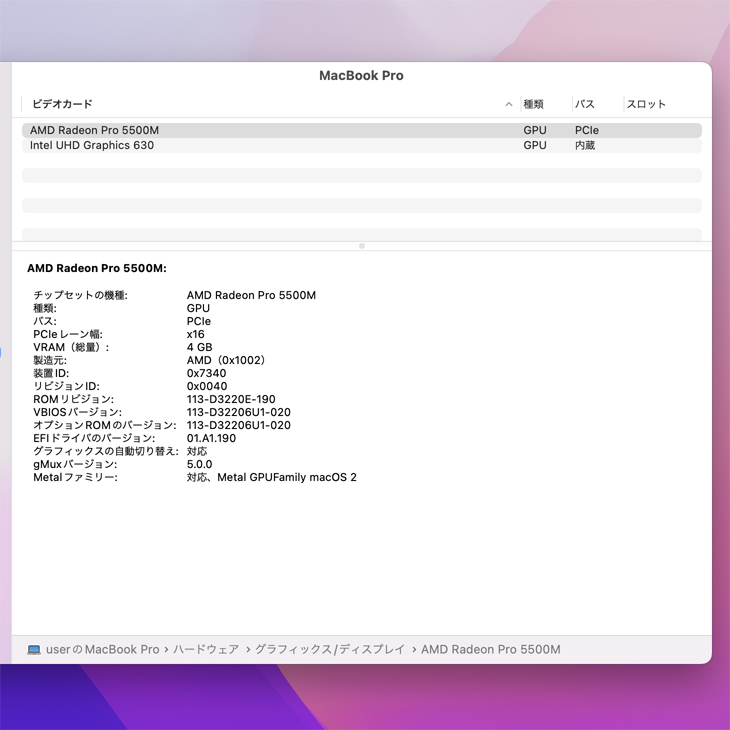This screenshot has height=730, width=730.
Task: Click the PCIe レーン幅 value x16
Action: coord(196,334)
